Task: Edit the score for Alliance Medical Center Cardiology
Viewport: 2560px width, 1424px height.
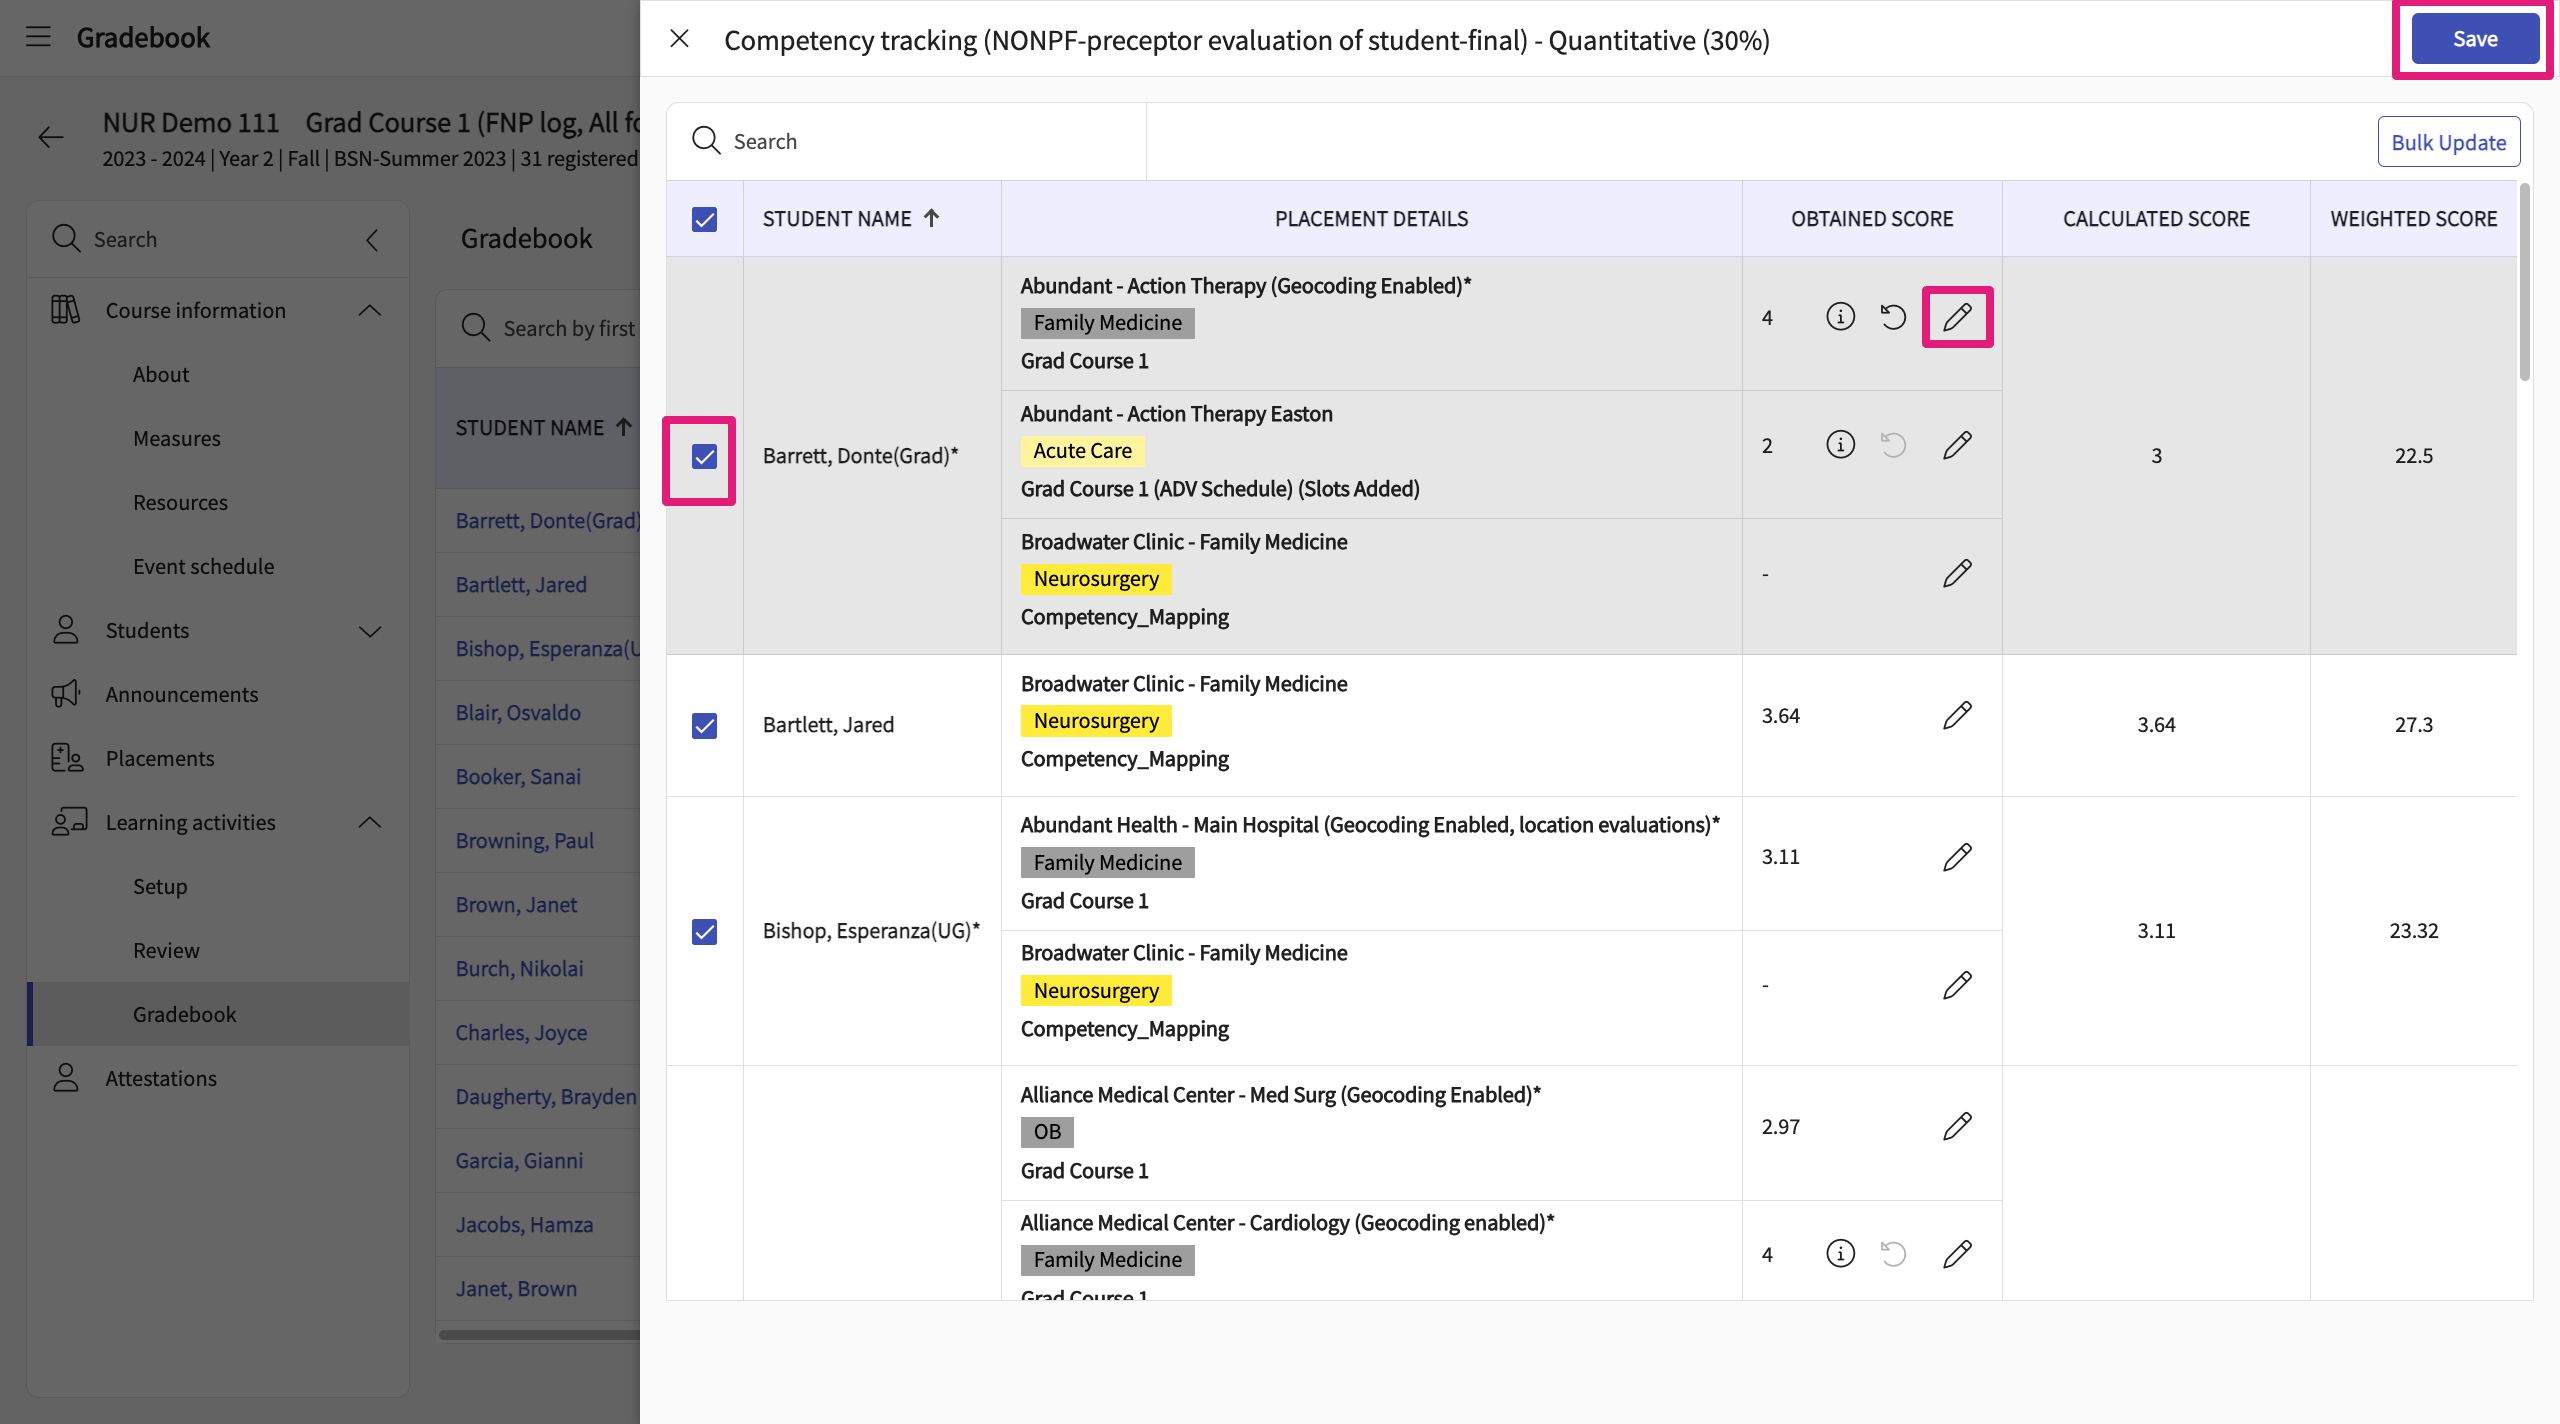Action: [1957, 1254]
